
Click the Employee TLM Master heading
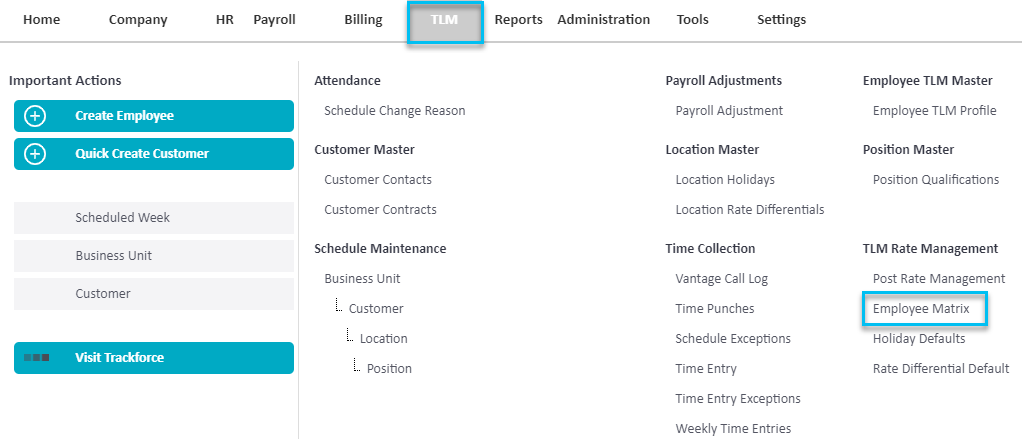(927, 81)
